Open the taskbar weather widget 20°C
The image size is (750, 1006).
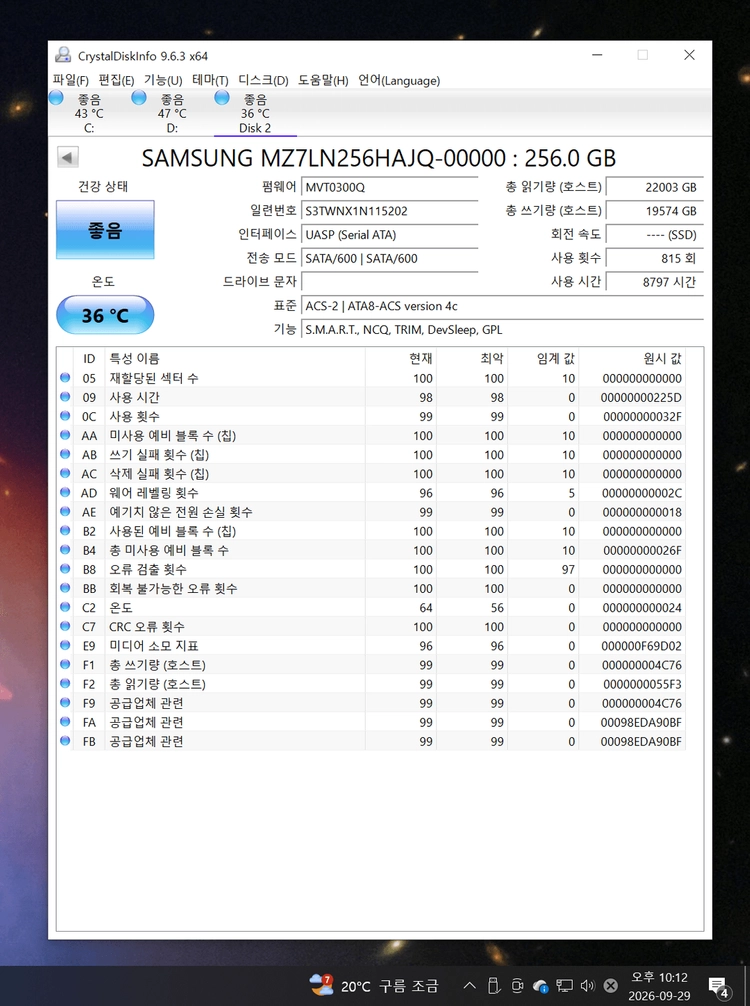pyautogui.click(x=373, y=985)
